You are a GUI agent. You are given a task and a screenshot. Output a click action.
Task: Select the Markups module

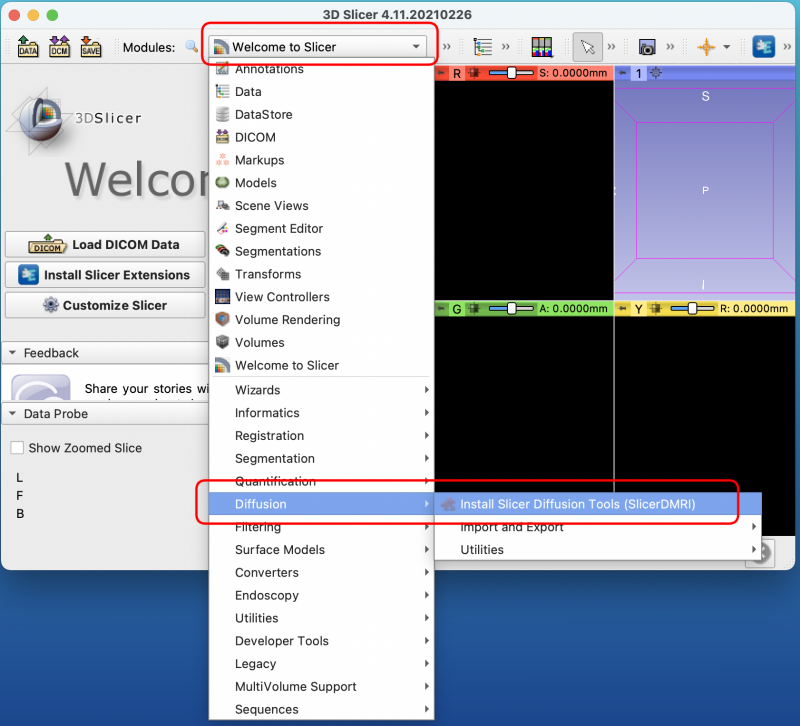coord(321,160)
